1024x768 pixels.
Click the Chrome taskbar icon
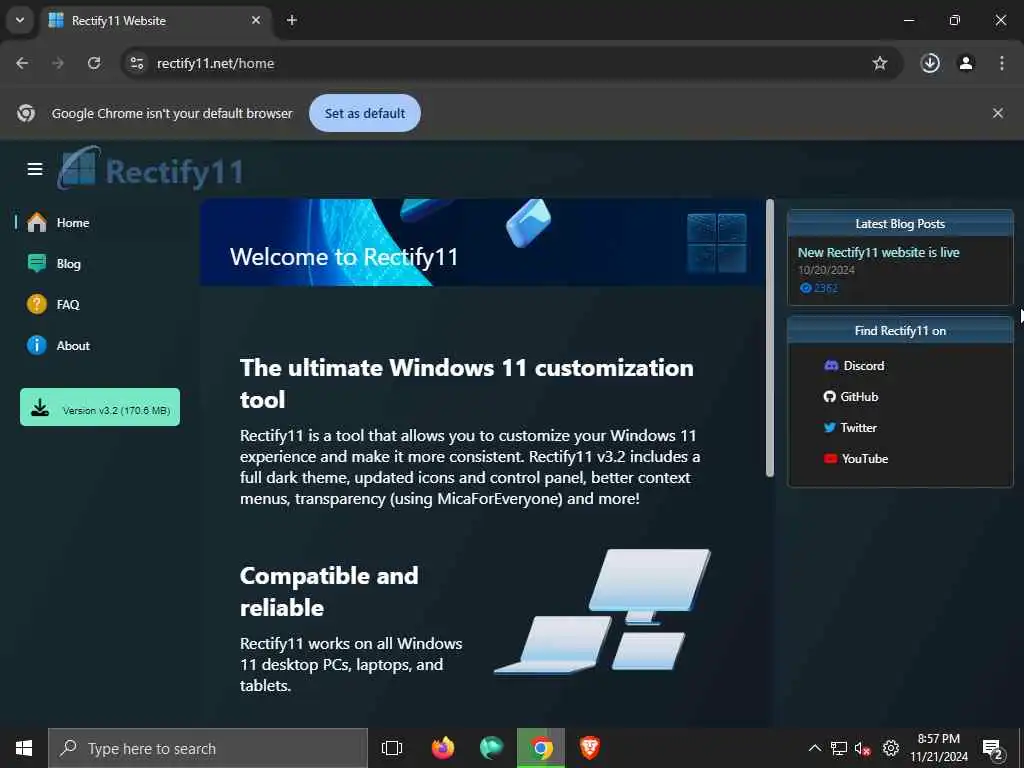point(541,748)
